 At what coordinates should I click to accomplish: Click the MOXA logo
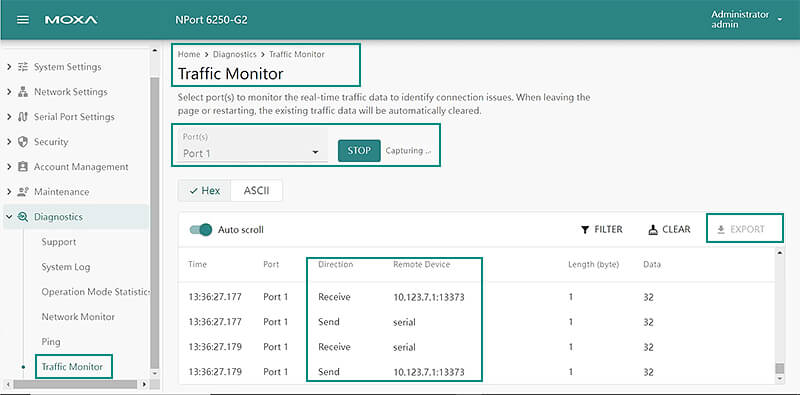pos(71,20)
